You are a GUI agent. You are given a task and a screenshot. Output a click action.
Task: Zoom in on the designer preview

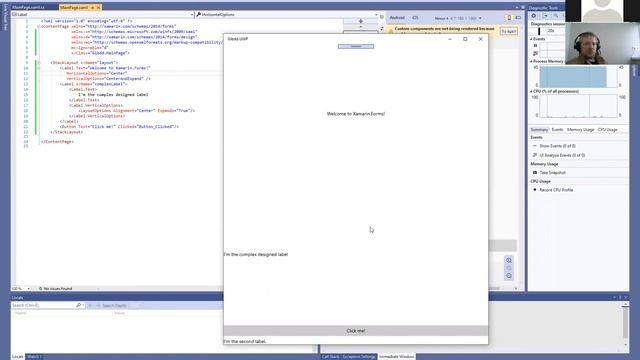(x=509, y=260)
